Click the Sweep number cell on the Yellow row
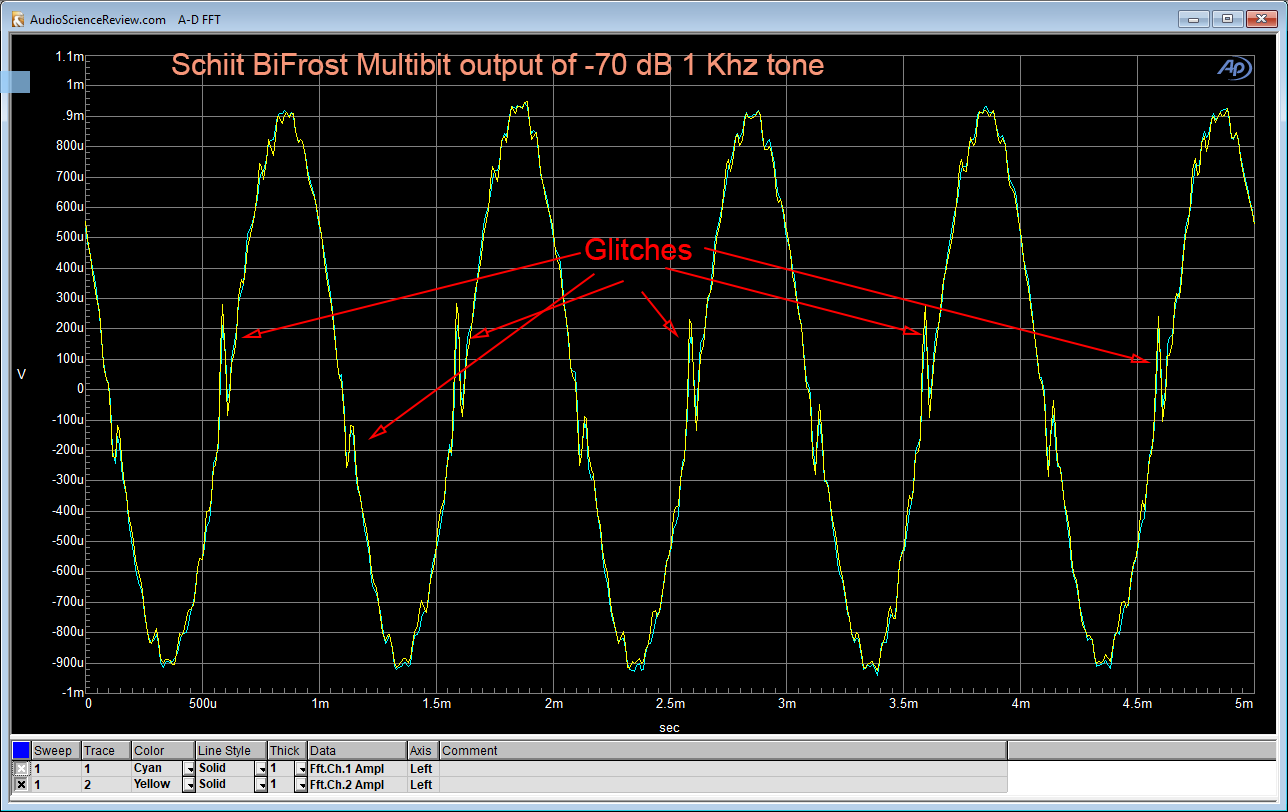Screen dimensions: 1288x812 (x=56, y=784)
